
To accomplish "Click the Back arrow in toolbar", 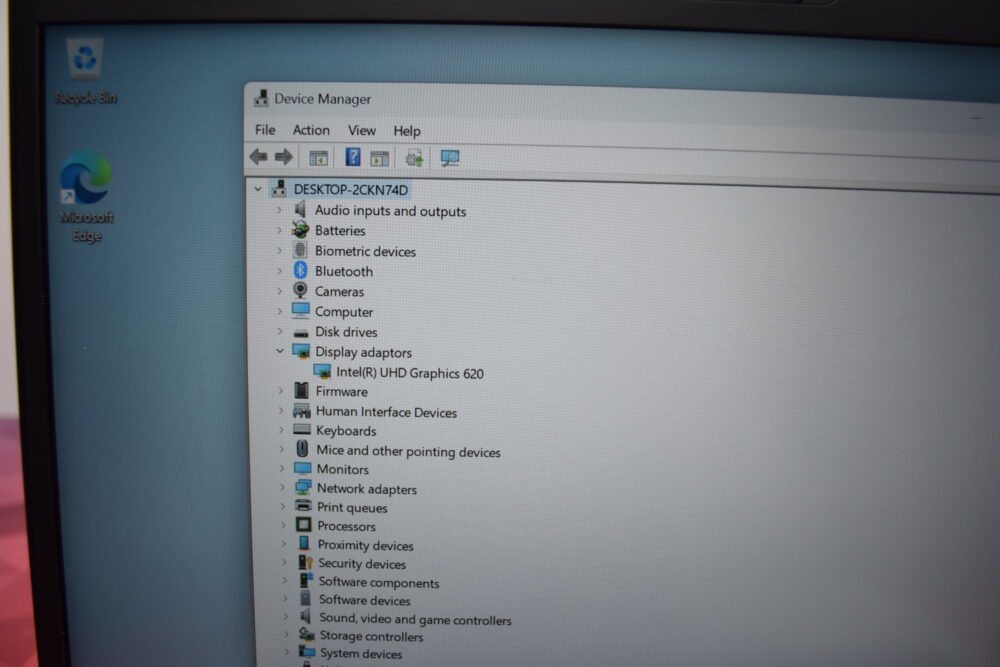I will pos(258,156).
